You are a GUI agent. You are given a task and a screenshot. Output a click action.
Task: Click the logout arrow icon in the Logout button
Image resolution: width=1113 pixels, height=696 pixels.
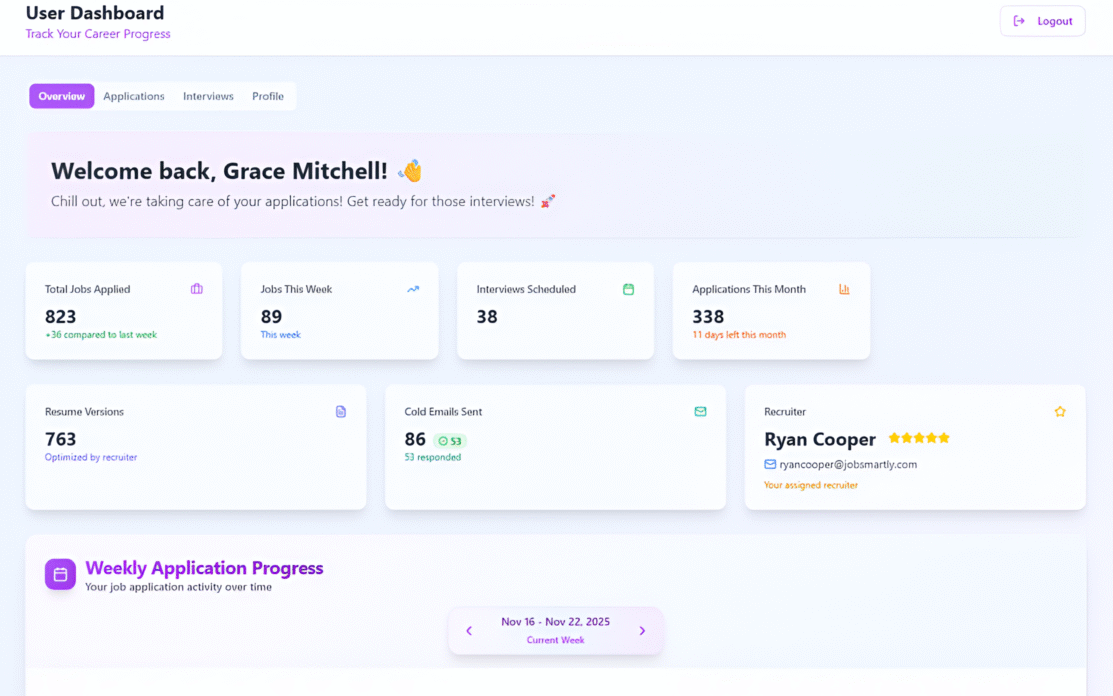click(1019, 21)
